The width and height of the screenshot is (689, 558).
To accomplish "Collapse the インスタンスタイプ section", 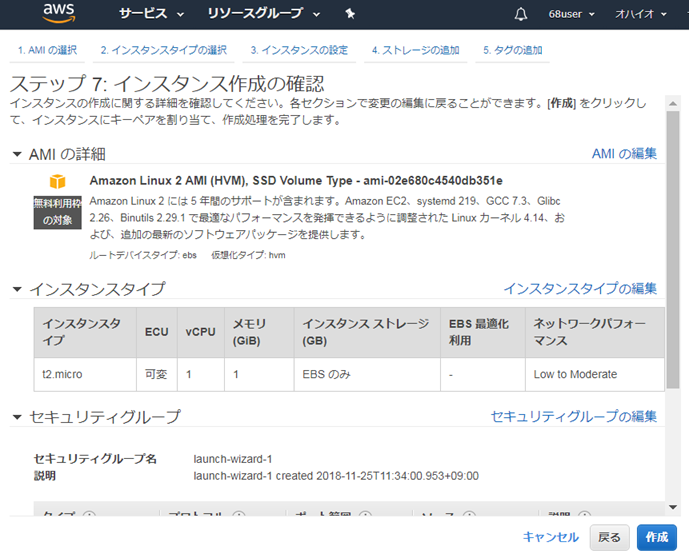I will (17, 289).
